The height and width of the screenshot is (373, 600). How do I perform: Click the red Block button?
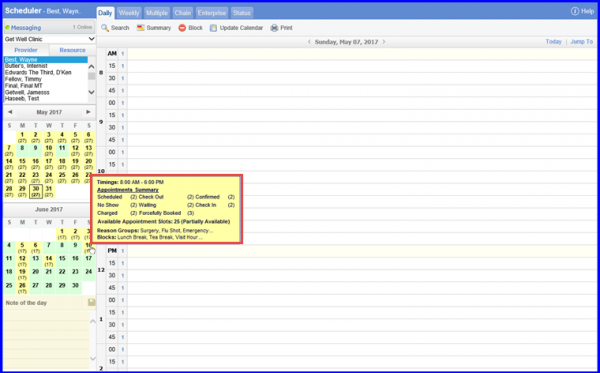[x=191, y=28]
